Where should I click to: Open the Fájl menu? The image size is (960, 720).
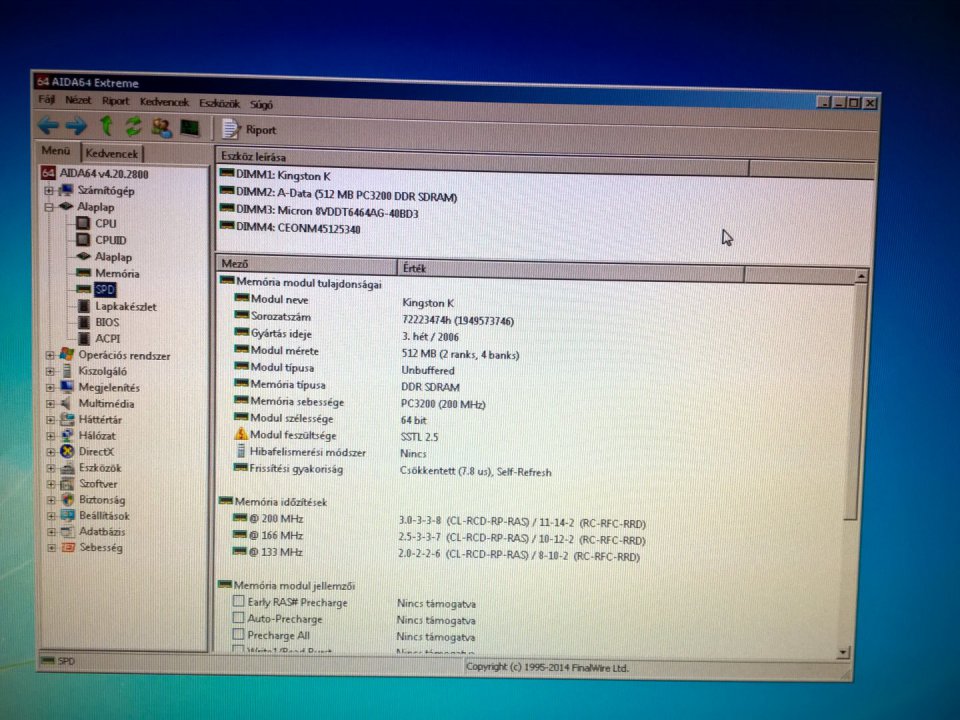(x=46, y=99)
